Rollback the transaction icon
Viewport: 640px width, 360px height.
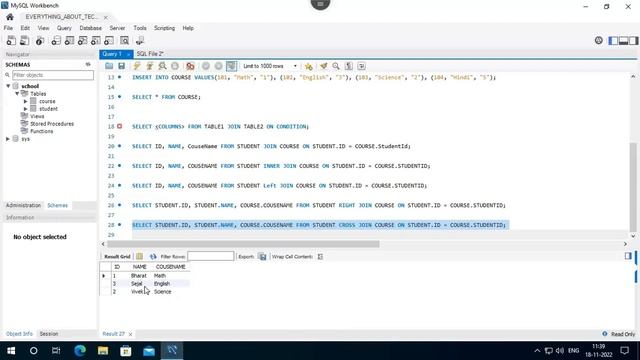pos(218,66)
